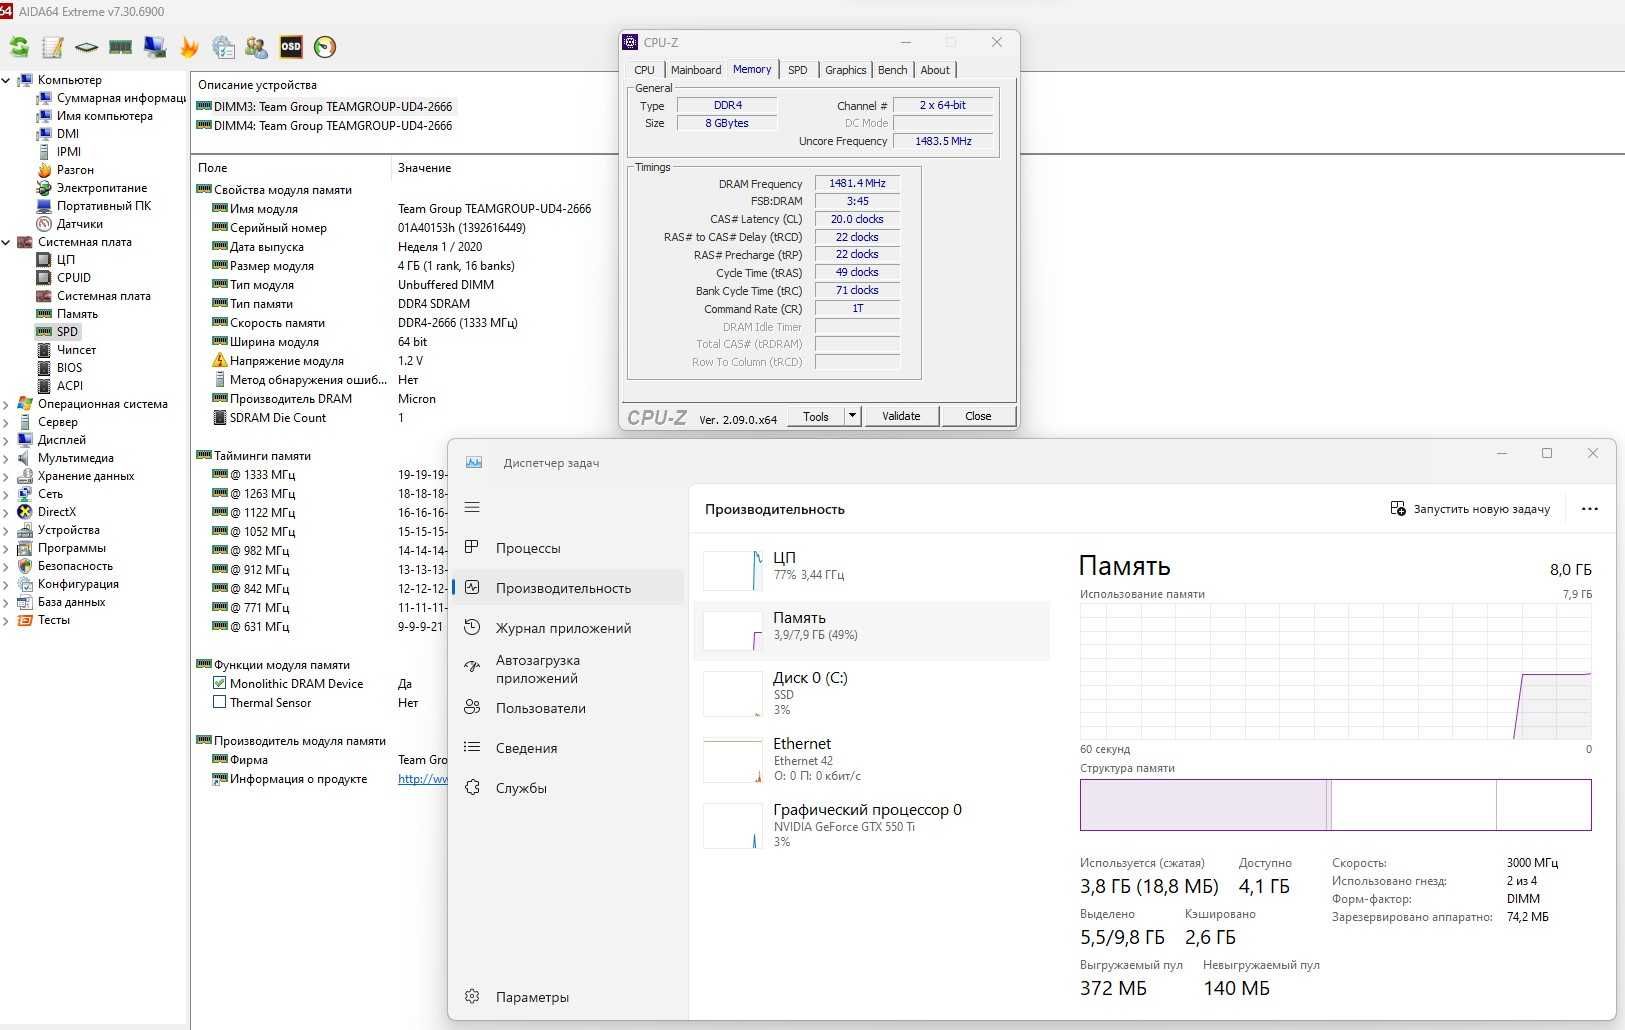Viewport: 1625px width, 1030px height.
Task: Open Службы in Task Manager sidebar
Action: (567, 788)
